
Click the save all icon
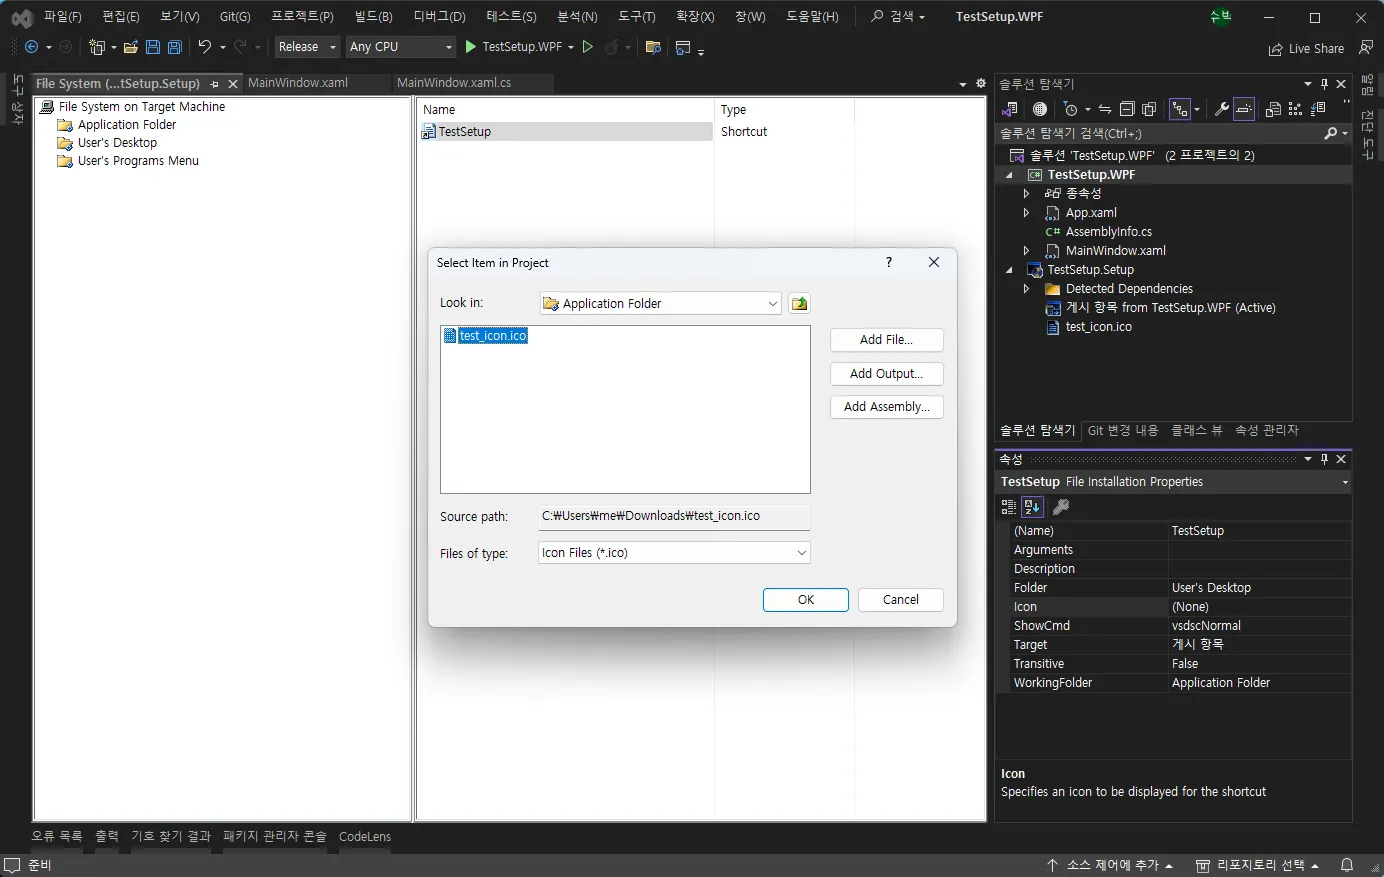tap(175, 47)
